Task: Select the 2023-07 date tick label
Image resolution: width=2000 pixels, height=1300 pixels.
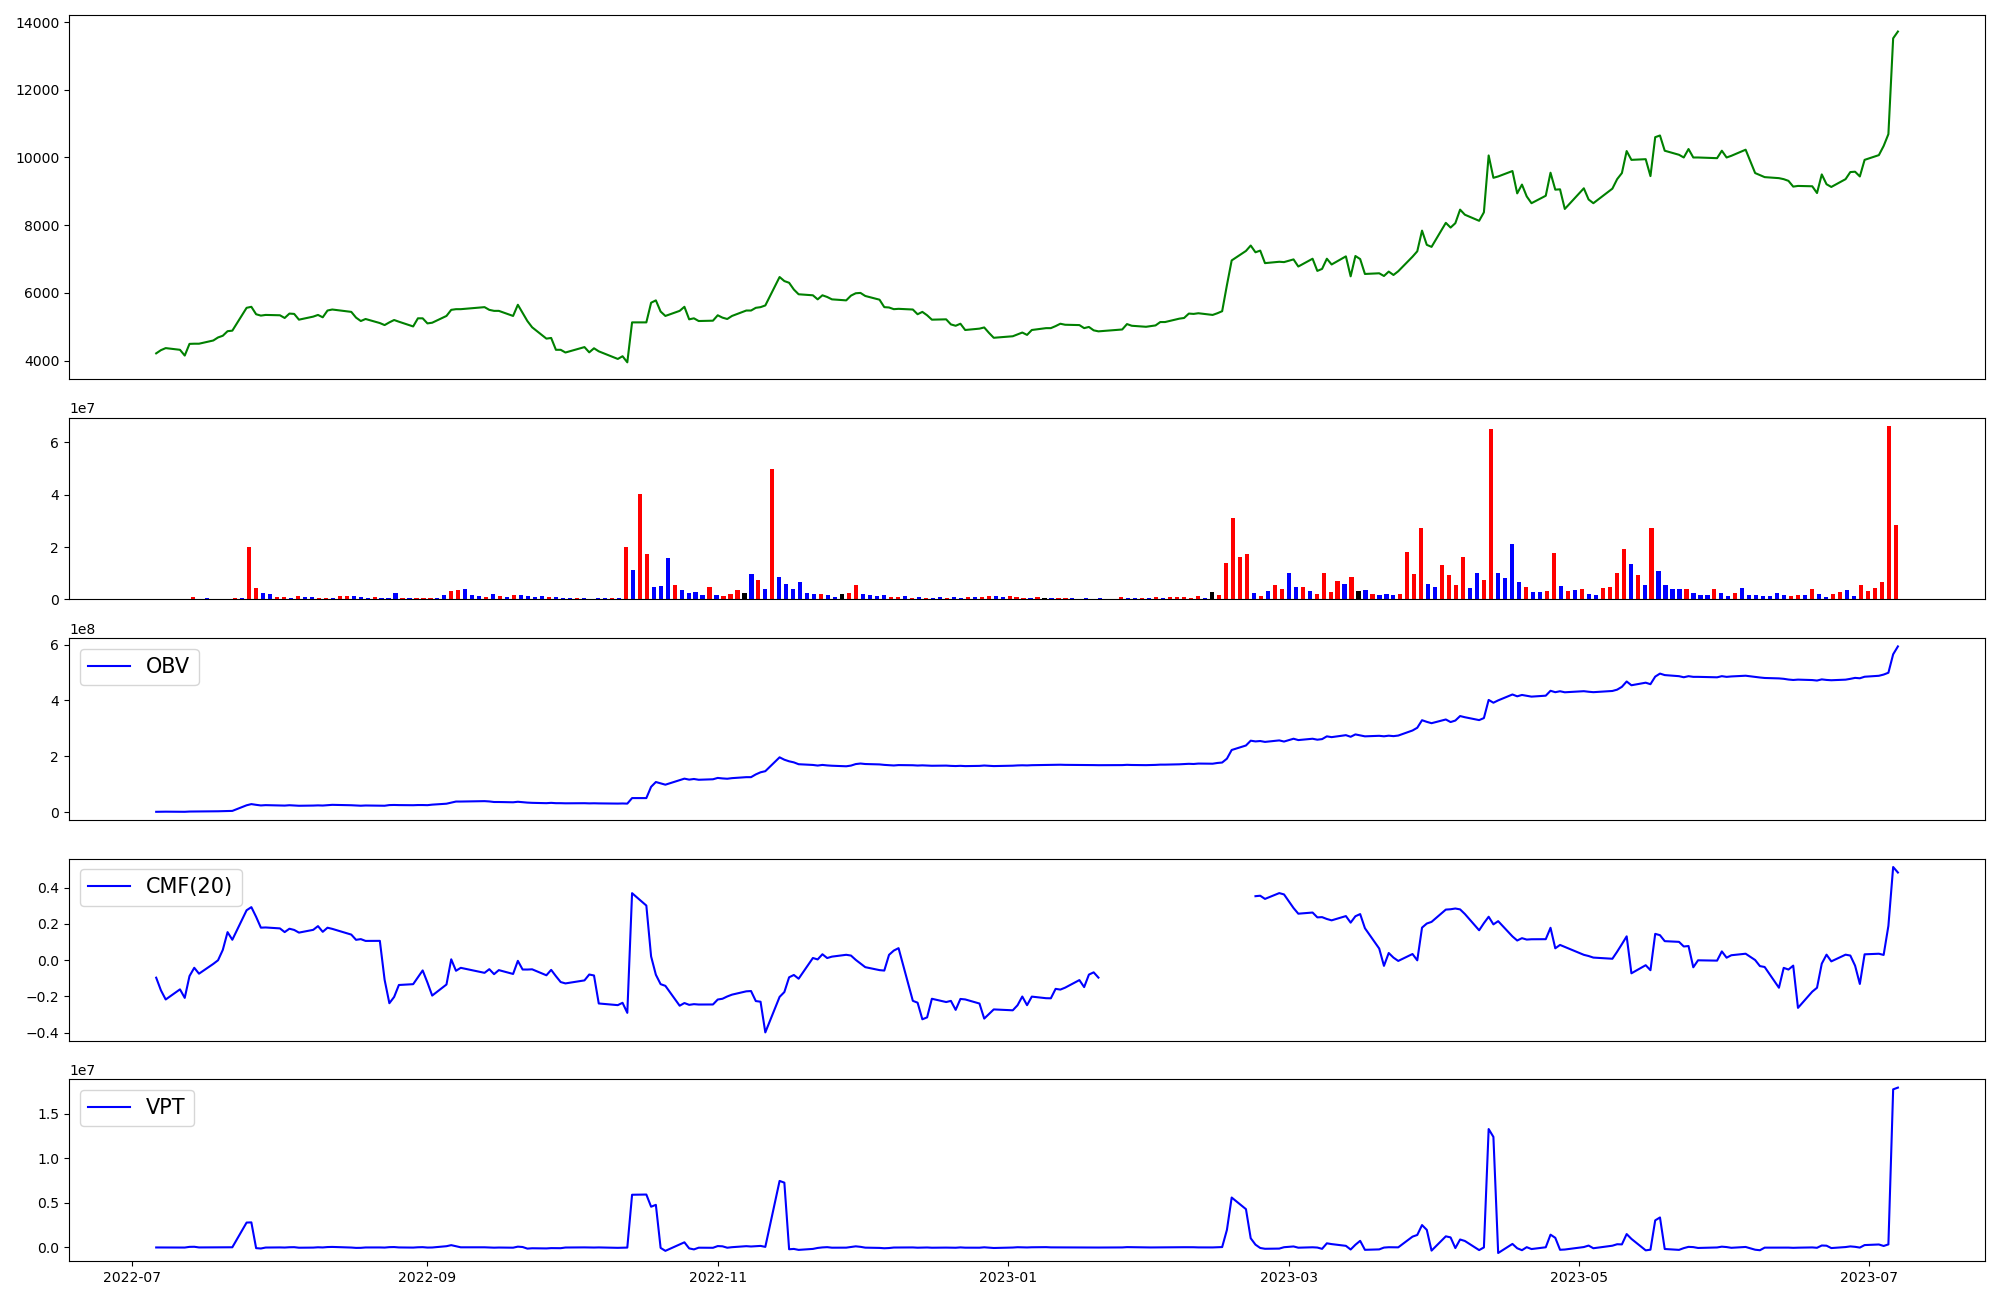Action: pyautogui.click(x=1869, y=1276)
